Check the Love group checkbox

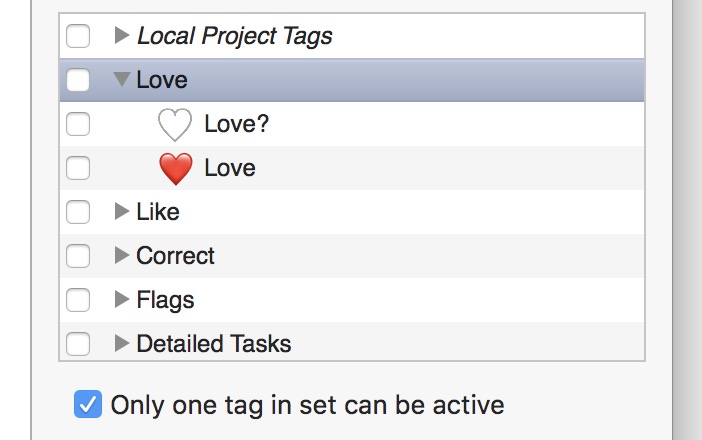(x=78, y=80)
